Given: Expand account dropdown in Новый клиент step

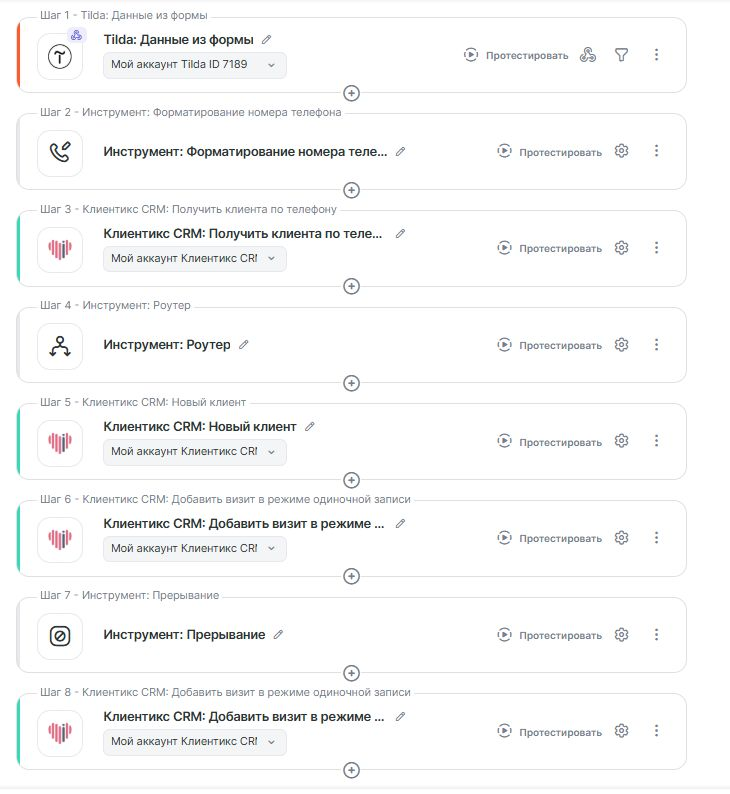Looking at the screenshot, I should tap(194, 452).
